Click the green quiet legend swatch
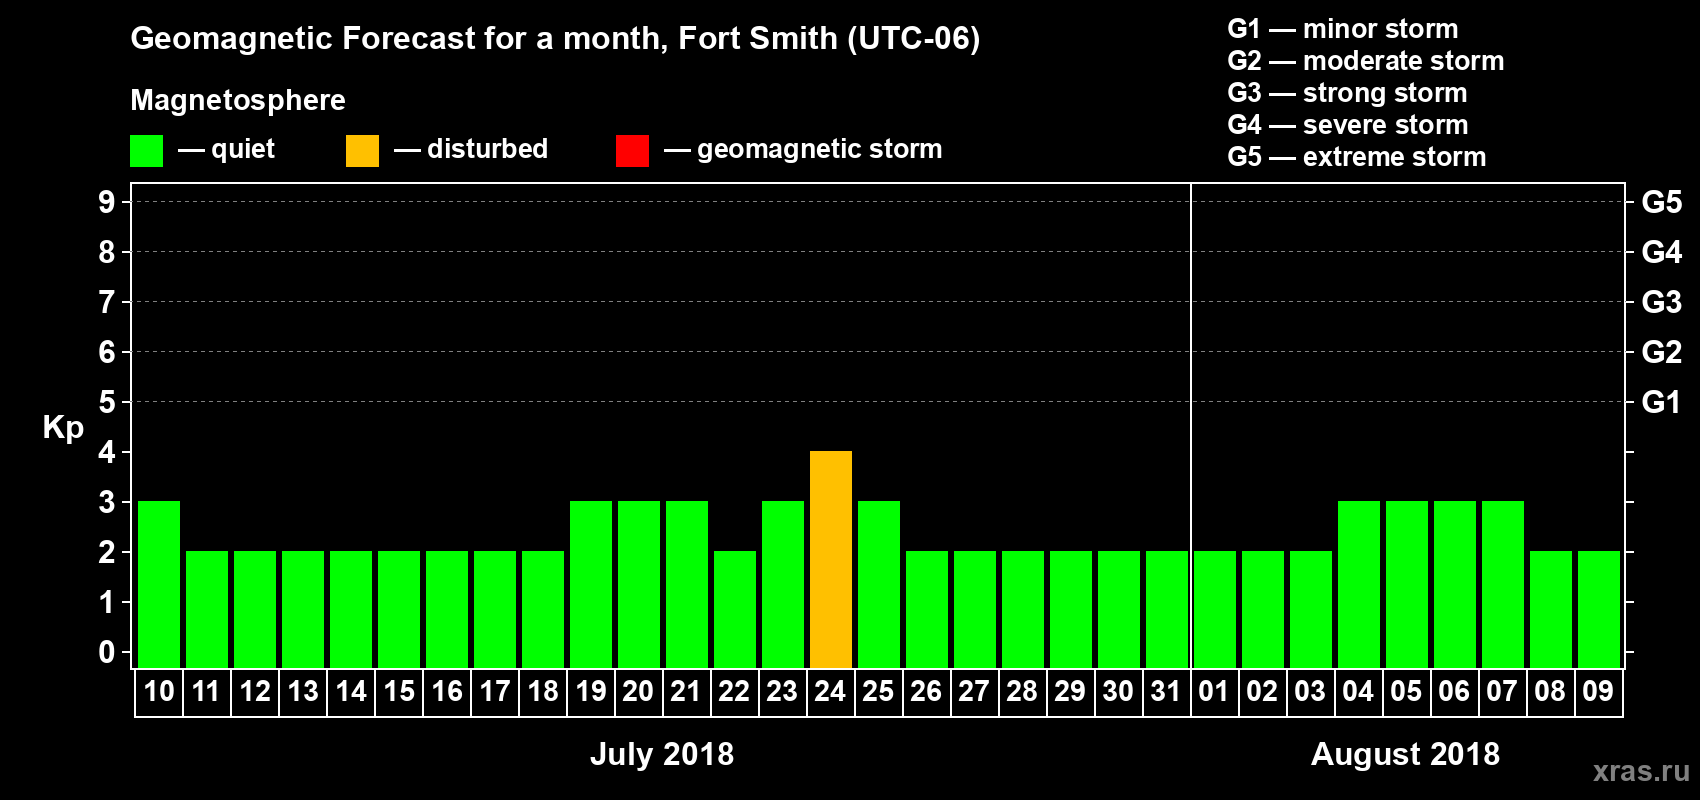 pos(146,151)
